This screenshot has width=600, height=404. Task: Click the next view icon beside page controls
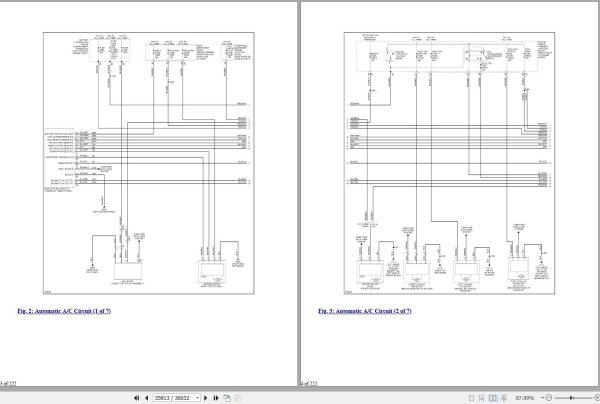(x=238, y=398)
